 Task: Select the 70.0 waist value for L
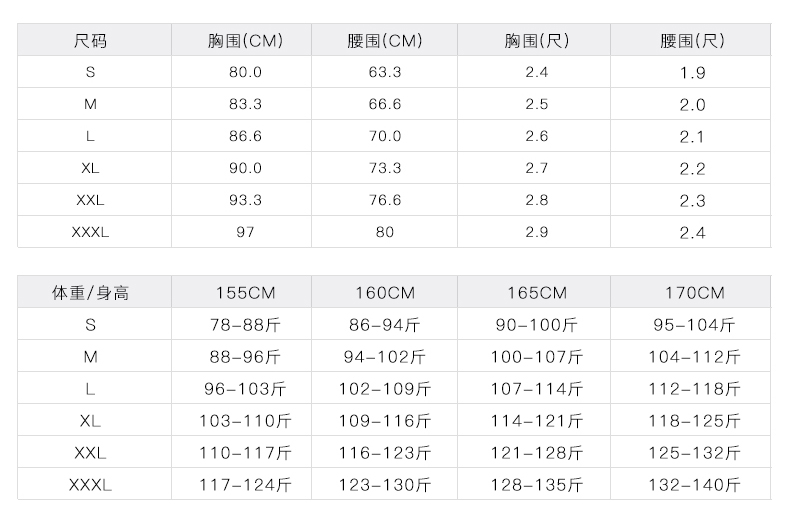point(385,136)
